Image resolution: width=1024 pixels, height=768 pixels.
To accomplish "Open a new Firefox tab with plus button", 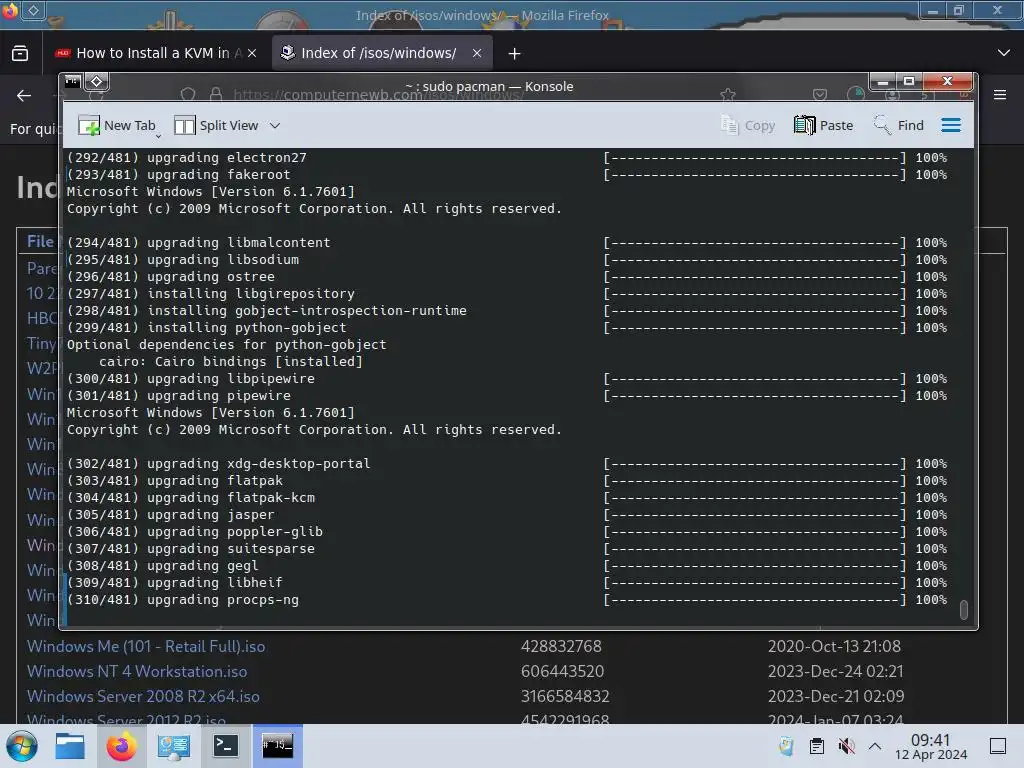I will (x=515, y=54).
